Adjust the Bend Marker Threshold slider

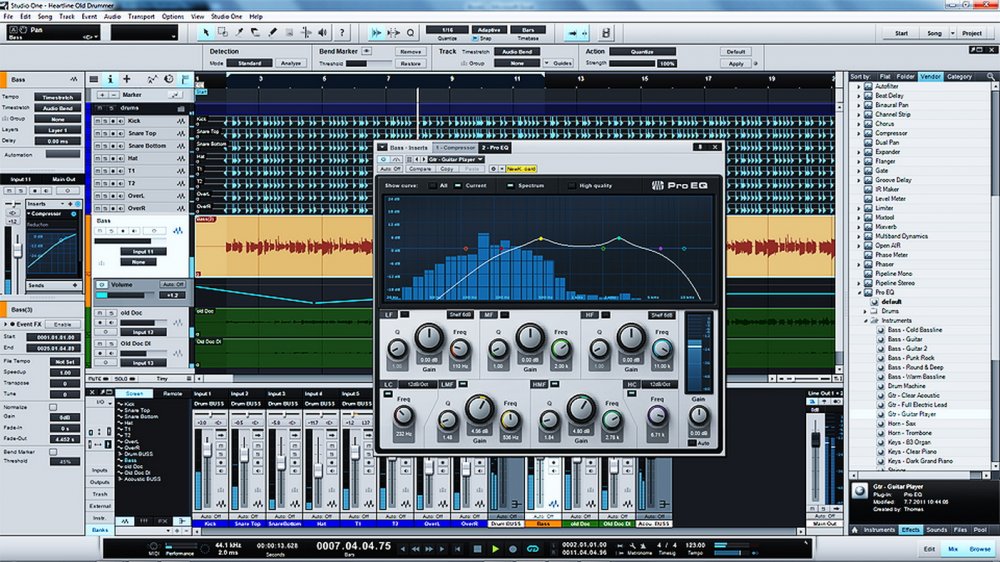[369, 64]
